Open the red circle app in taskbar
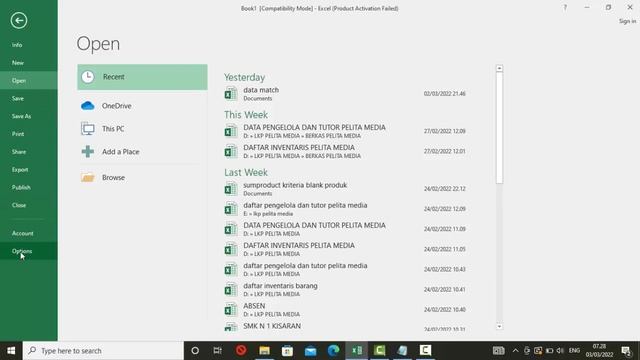The width and height of the screenshot is (640, 360). [241, 350]
